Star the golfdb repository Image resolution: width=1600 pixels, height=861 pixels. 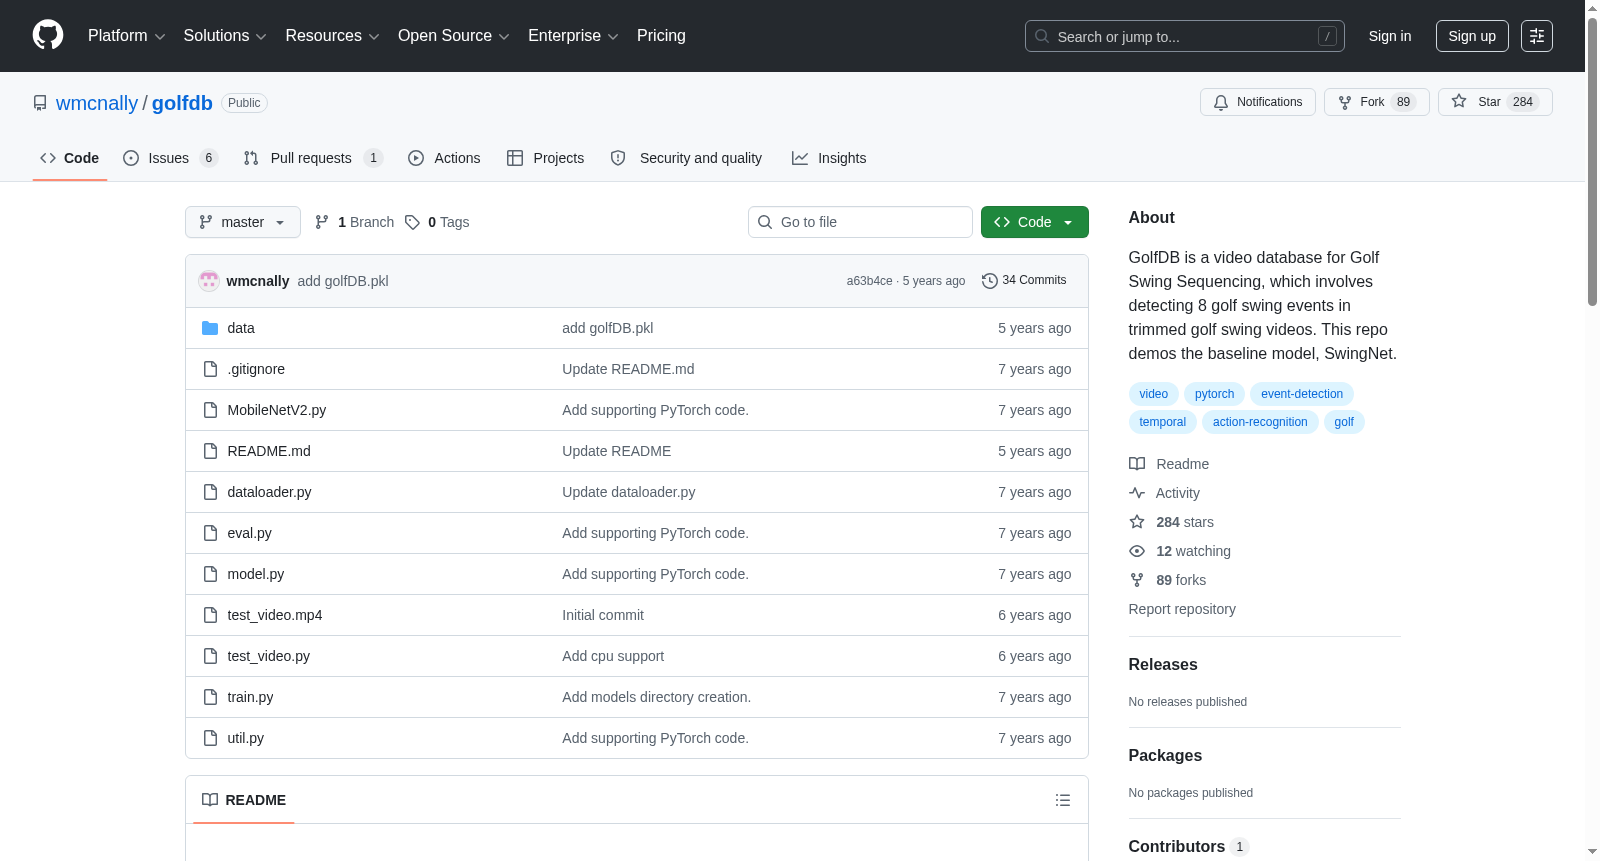(x=1495, y=102)
